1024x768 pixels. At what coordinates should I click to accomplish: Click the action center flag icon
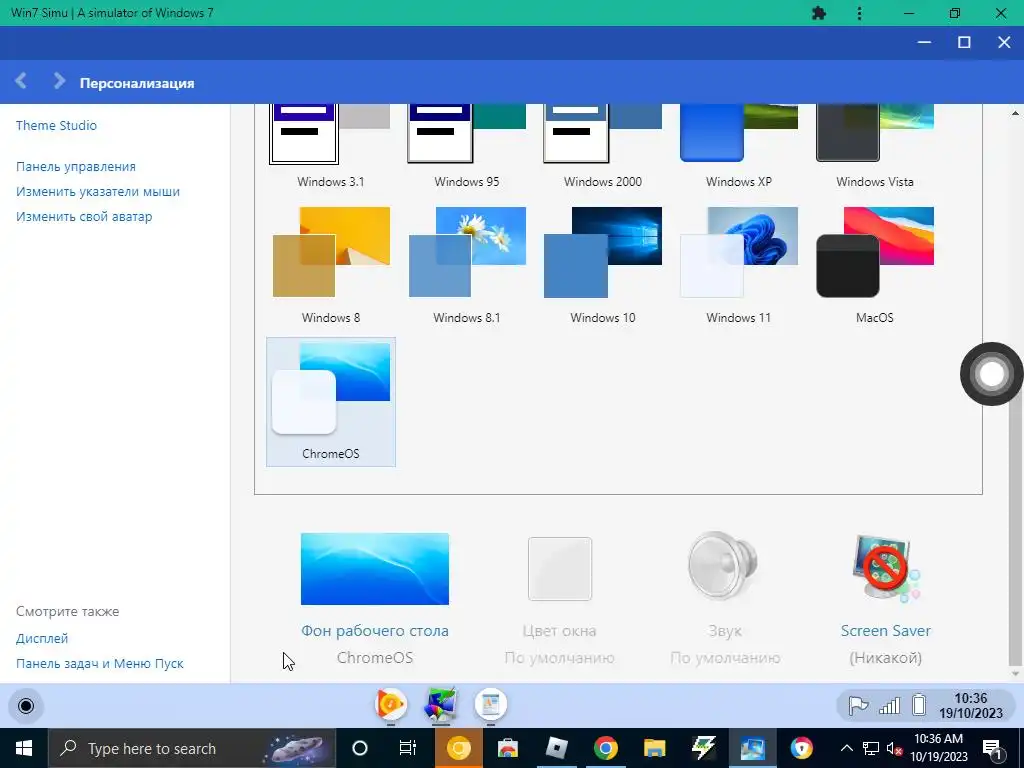[857, 705]
